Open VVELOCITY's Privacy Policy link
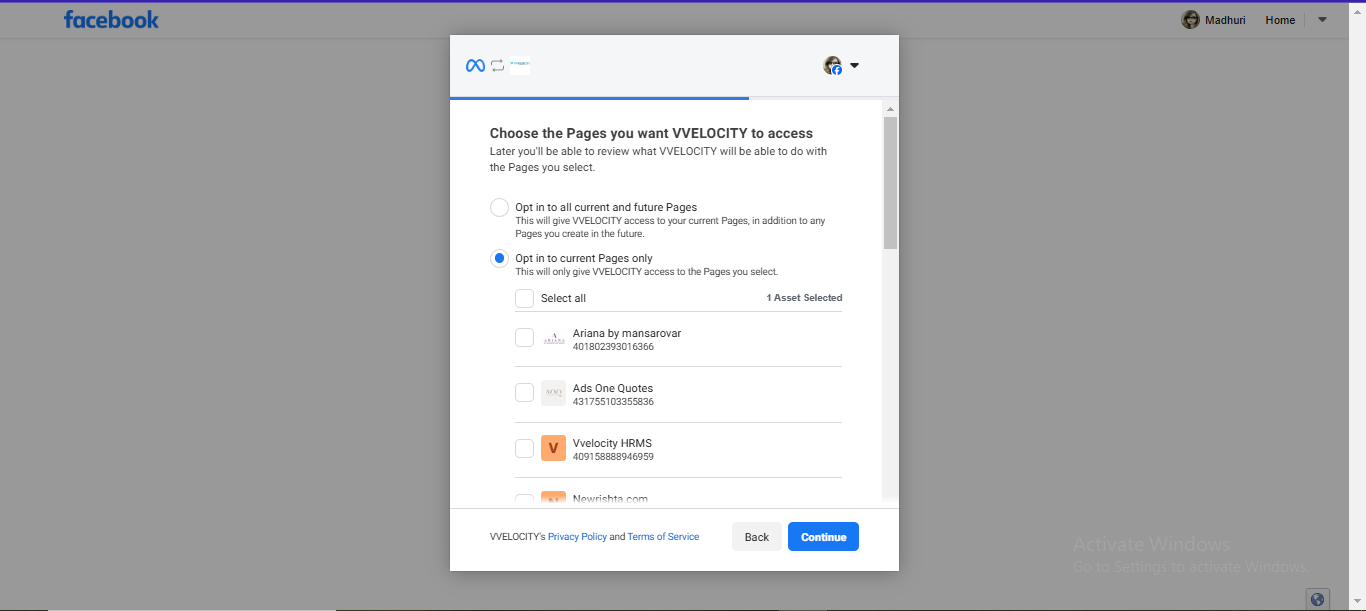Screen dimensions: 1366x611 click(x=577, y=537)
